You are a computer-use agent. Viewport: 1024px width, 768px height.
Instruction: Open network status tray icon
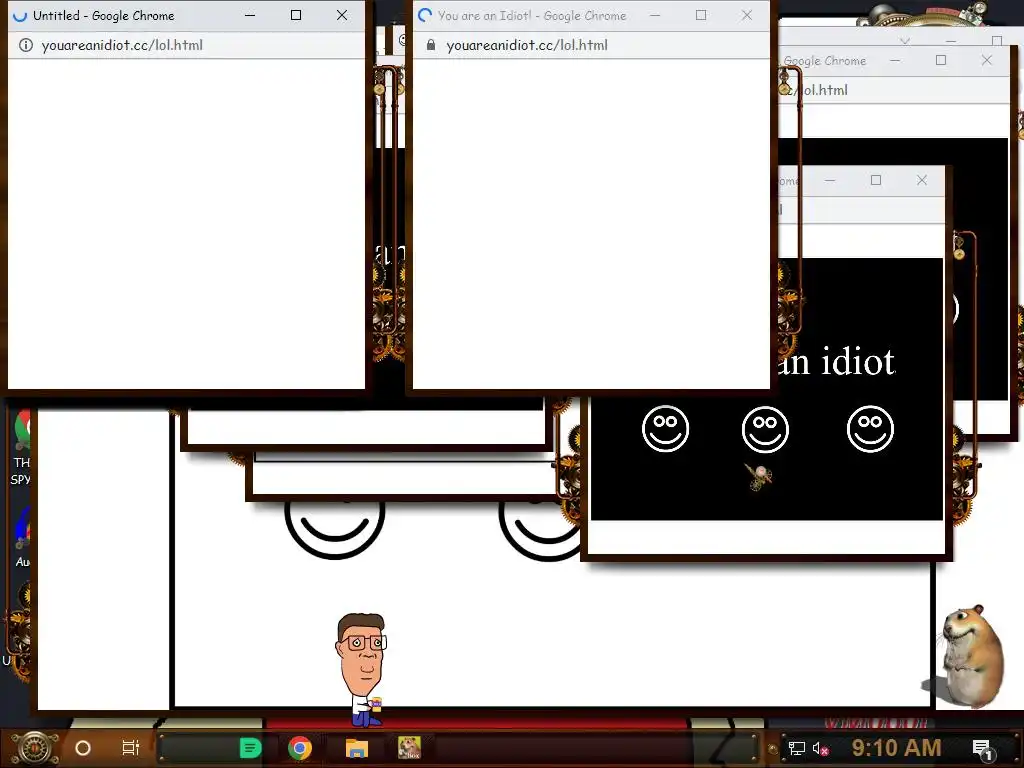[796, 748]
